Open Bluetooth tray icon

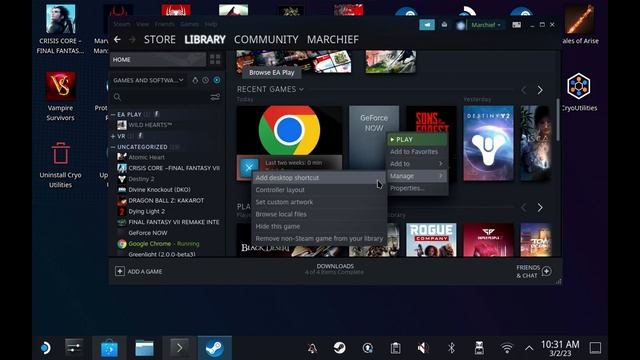pos(451,348)
